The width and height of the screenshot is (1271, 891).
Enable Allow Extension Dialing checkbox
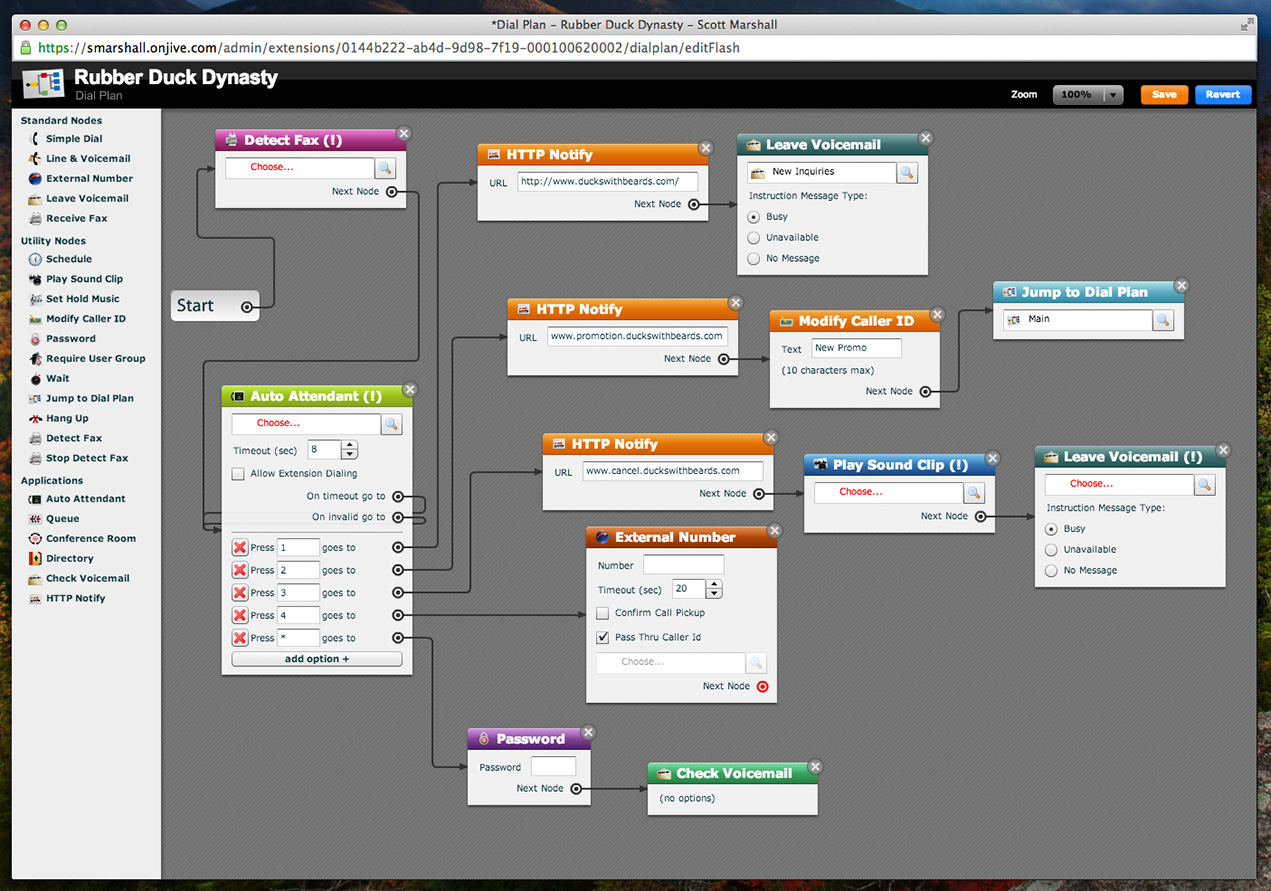[238, 474]
